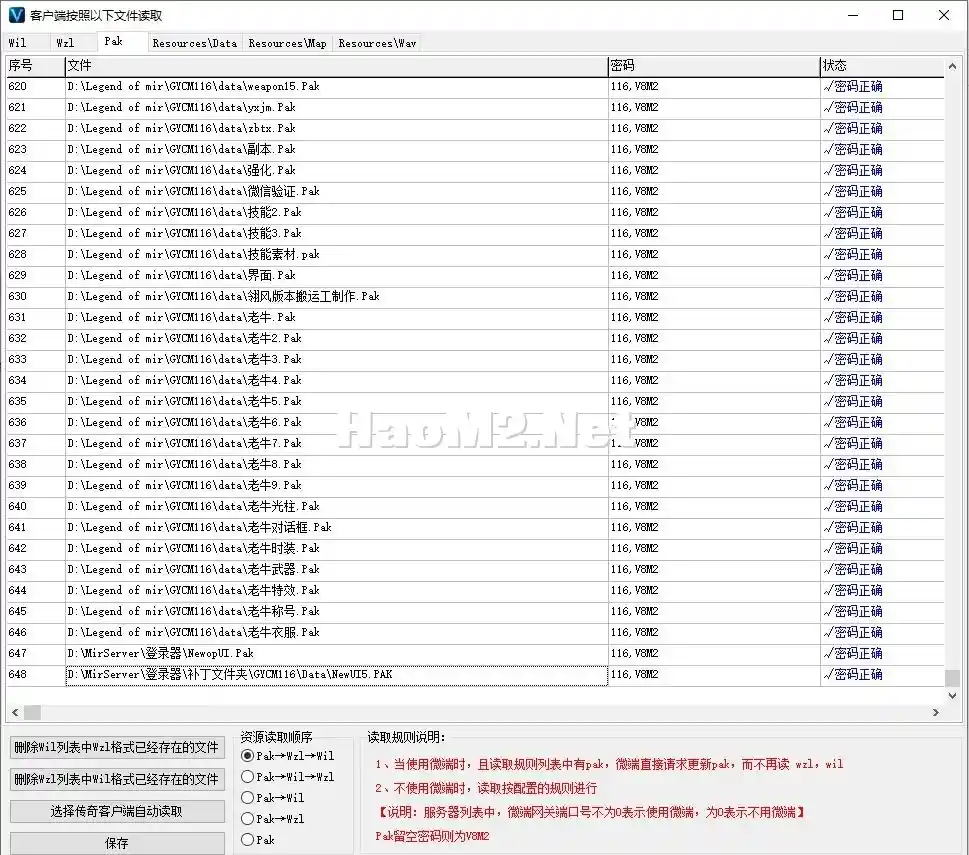Click the vertical scrollbar thumb

952,678
